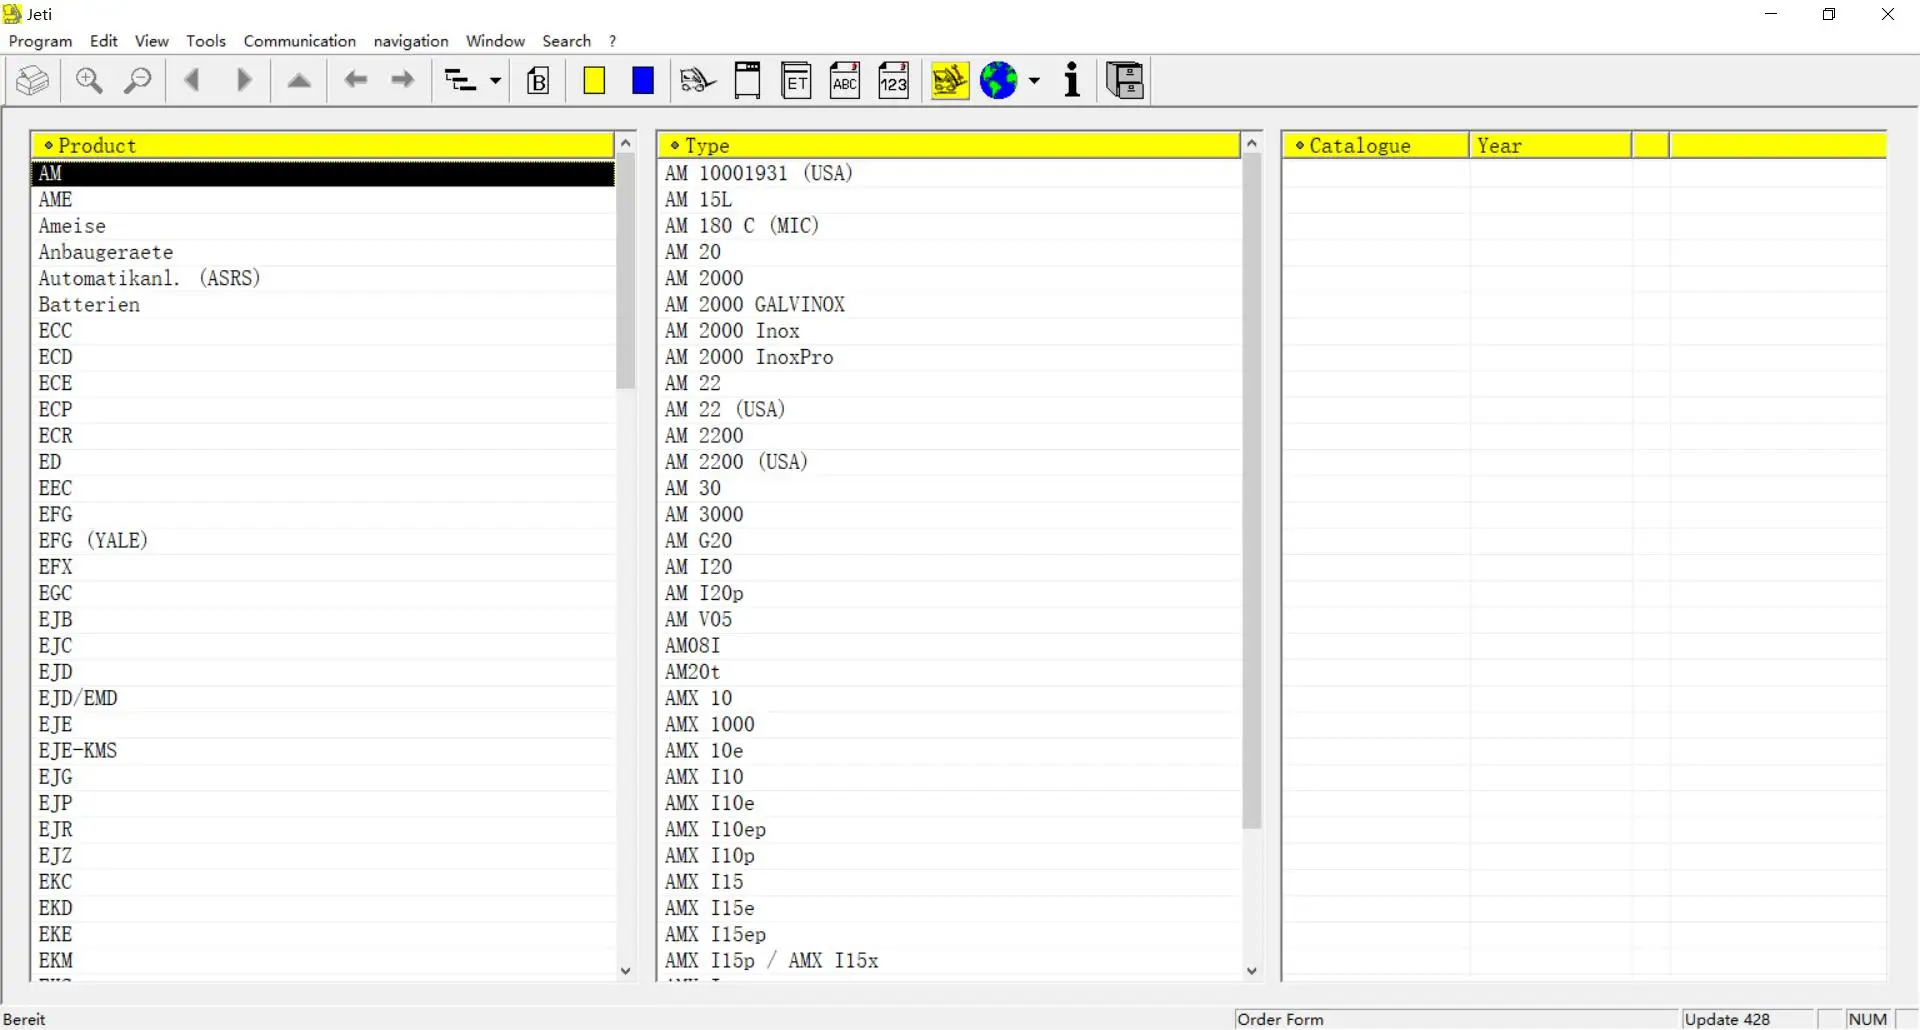The image size is (1920, 1030).
Task: Open the '?' help menu
Action: pos(612,41)
